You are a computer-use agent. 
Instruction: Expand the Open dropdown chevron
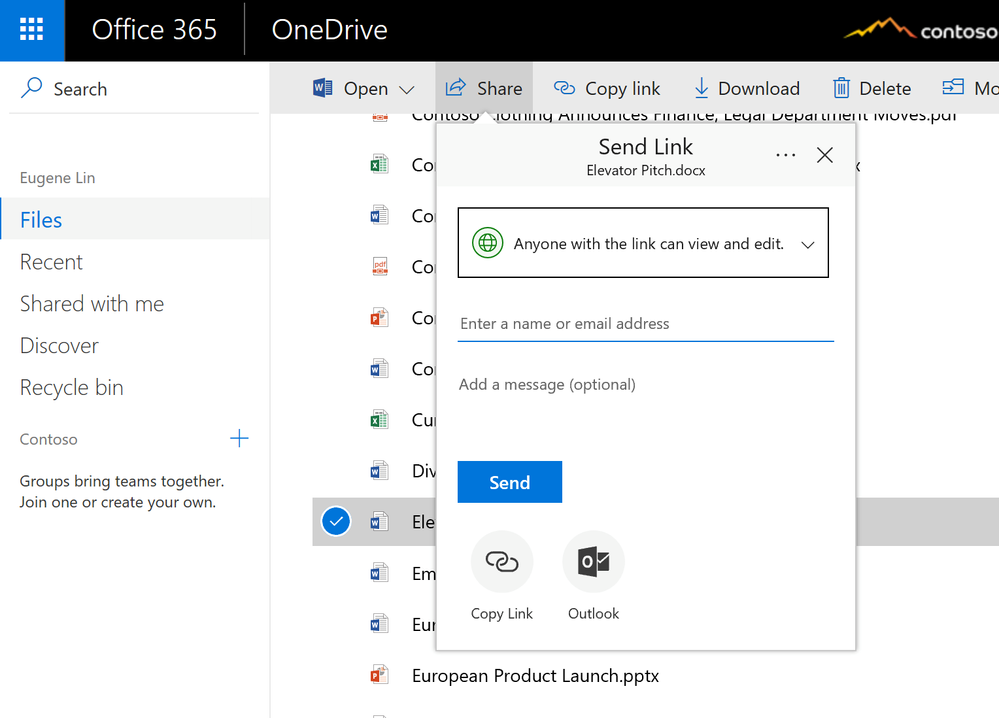click(406, 90)
